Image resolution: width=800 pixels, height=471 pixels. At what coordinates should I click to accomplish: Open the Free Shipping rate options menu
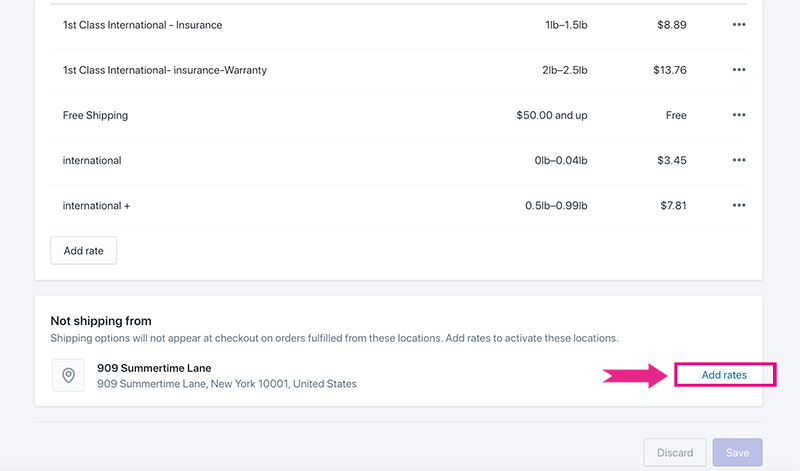tap(739, 115)
